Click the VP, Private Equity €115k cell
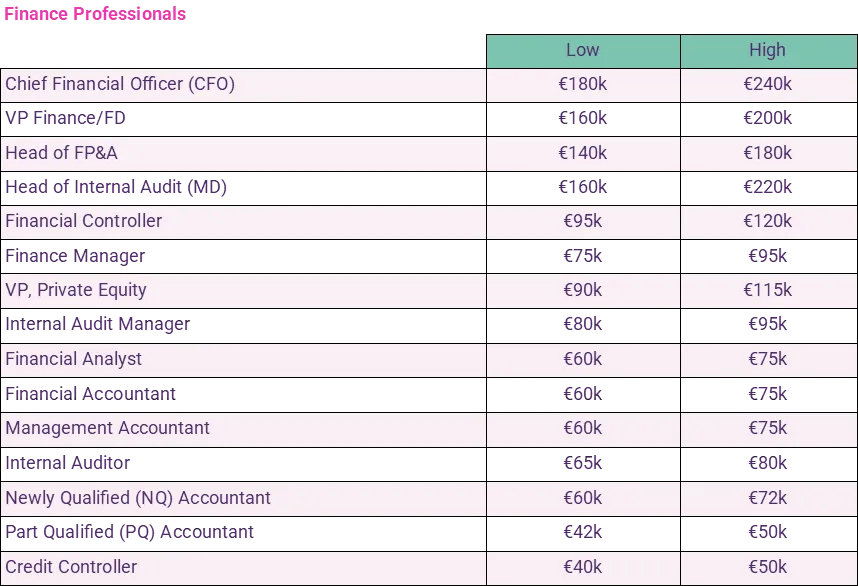The width and height of the screenshot is (858, 586). pyautogui.click(x=767, y=290)
